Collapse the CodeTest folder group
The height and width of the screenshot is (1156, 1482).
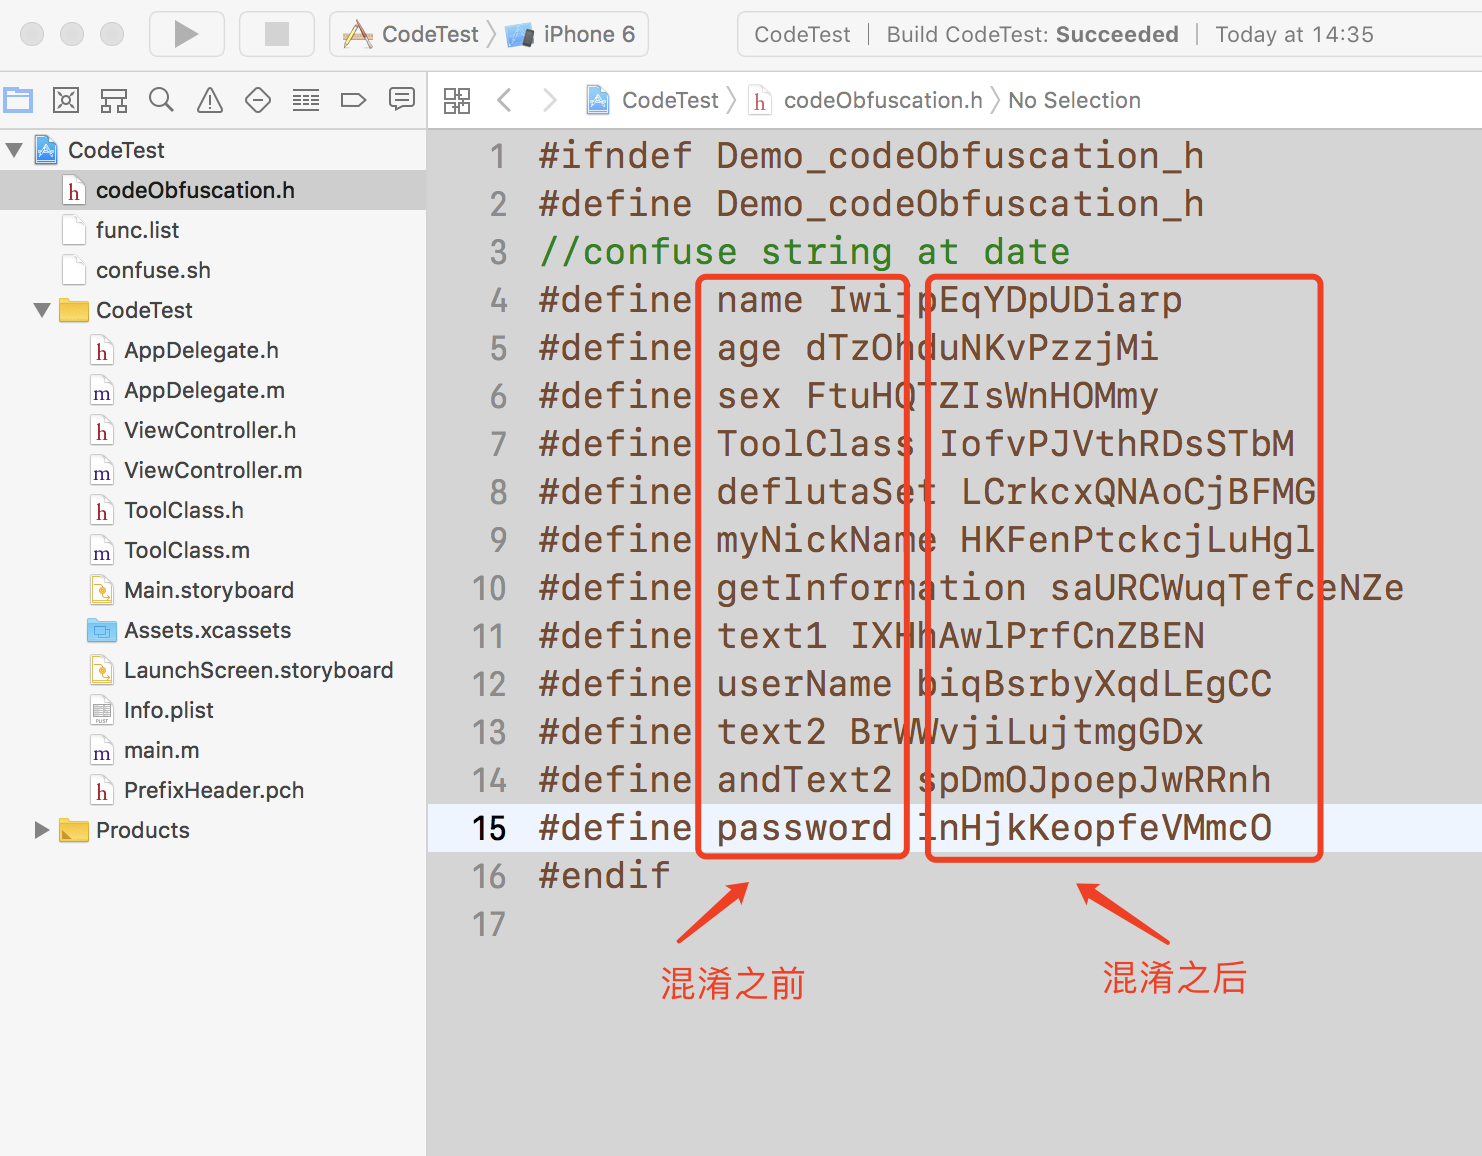42,310
